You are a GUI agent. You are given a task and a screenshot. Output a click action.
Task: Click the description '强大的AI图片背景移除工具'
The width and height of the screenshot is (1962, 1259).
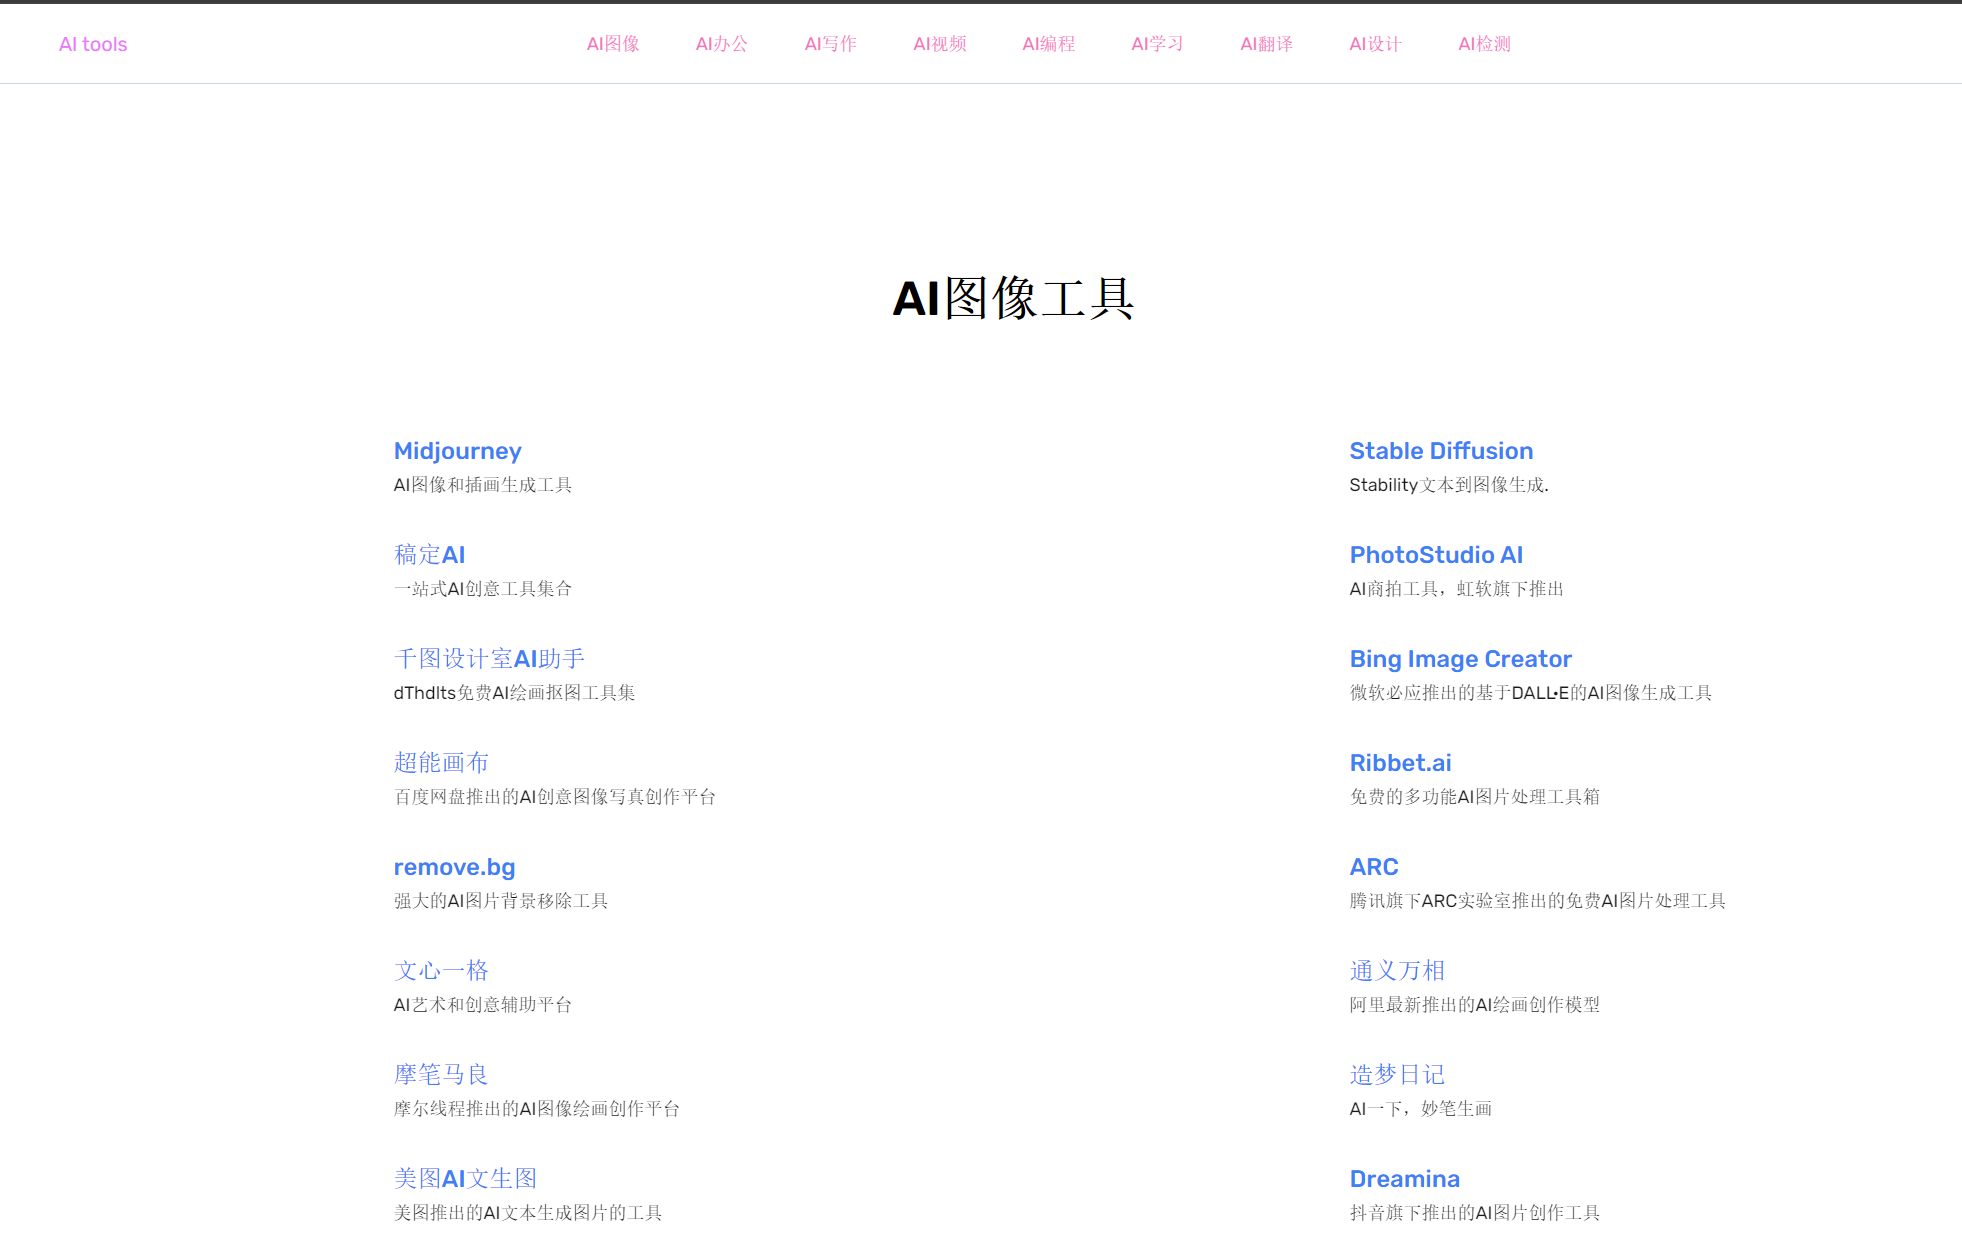[x=501, y=901]
